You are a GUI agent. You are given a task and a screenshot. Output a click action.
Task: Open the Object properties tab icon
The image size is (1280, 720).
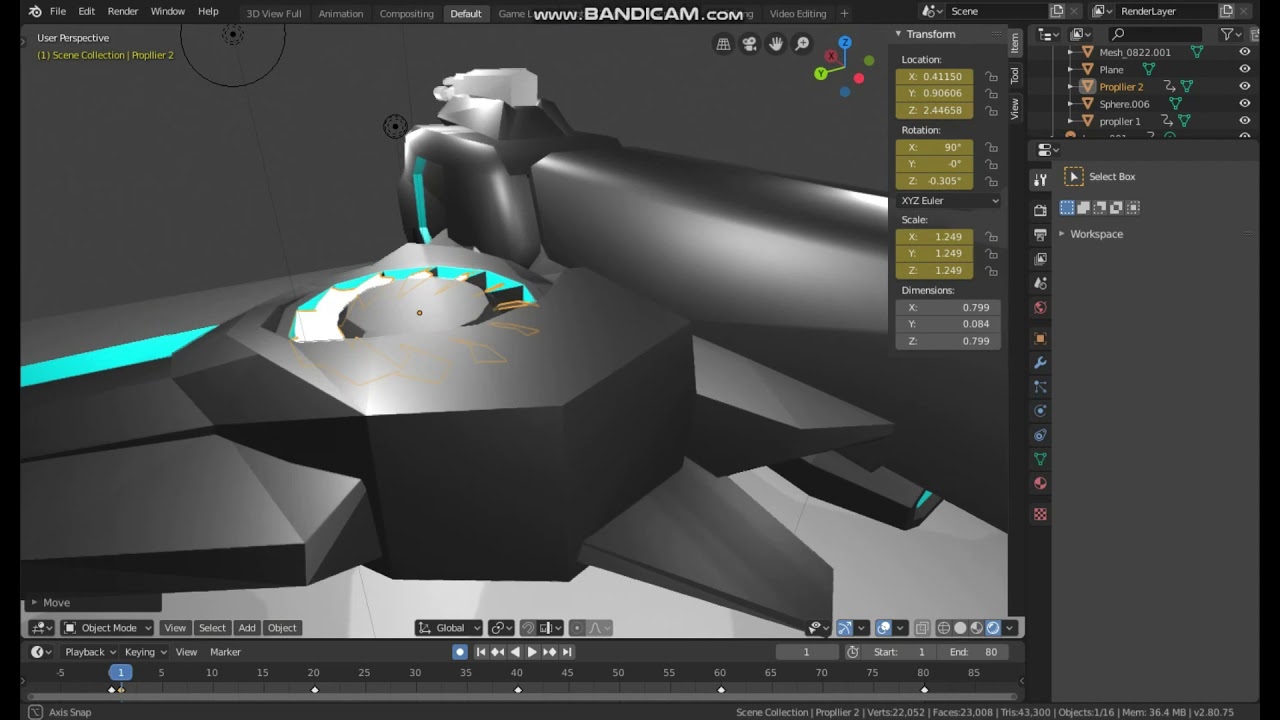(x=1040, y=338)
